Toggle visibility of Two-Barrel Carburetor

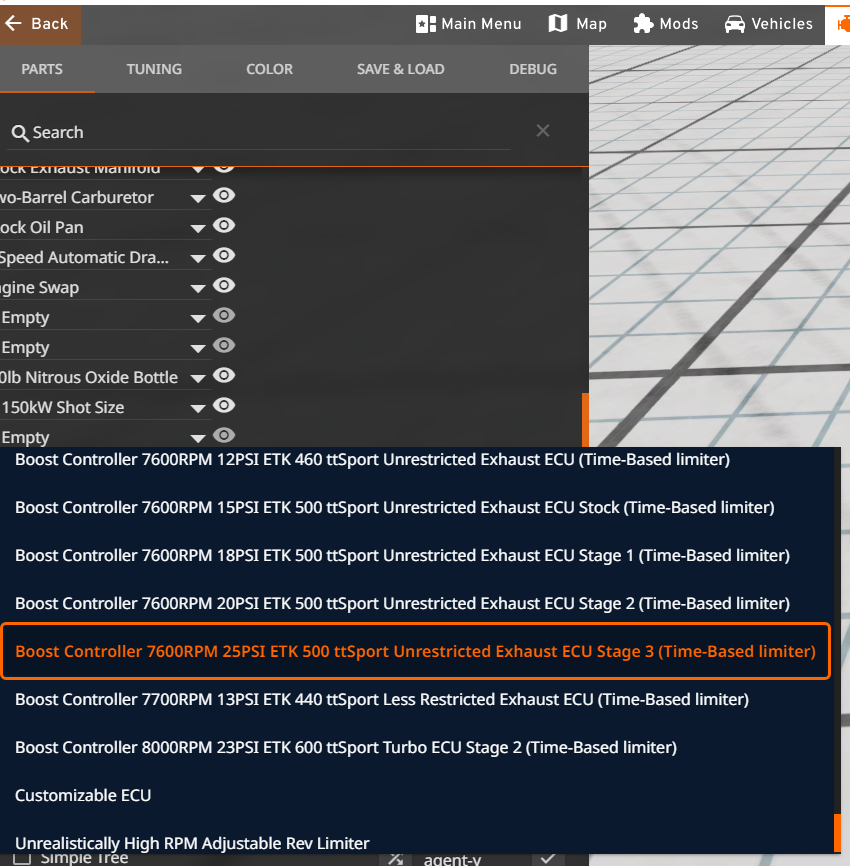(224, 196)
